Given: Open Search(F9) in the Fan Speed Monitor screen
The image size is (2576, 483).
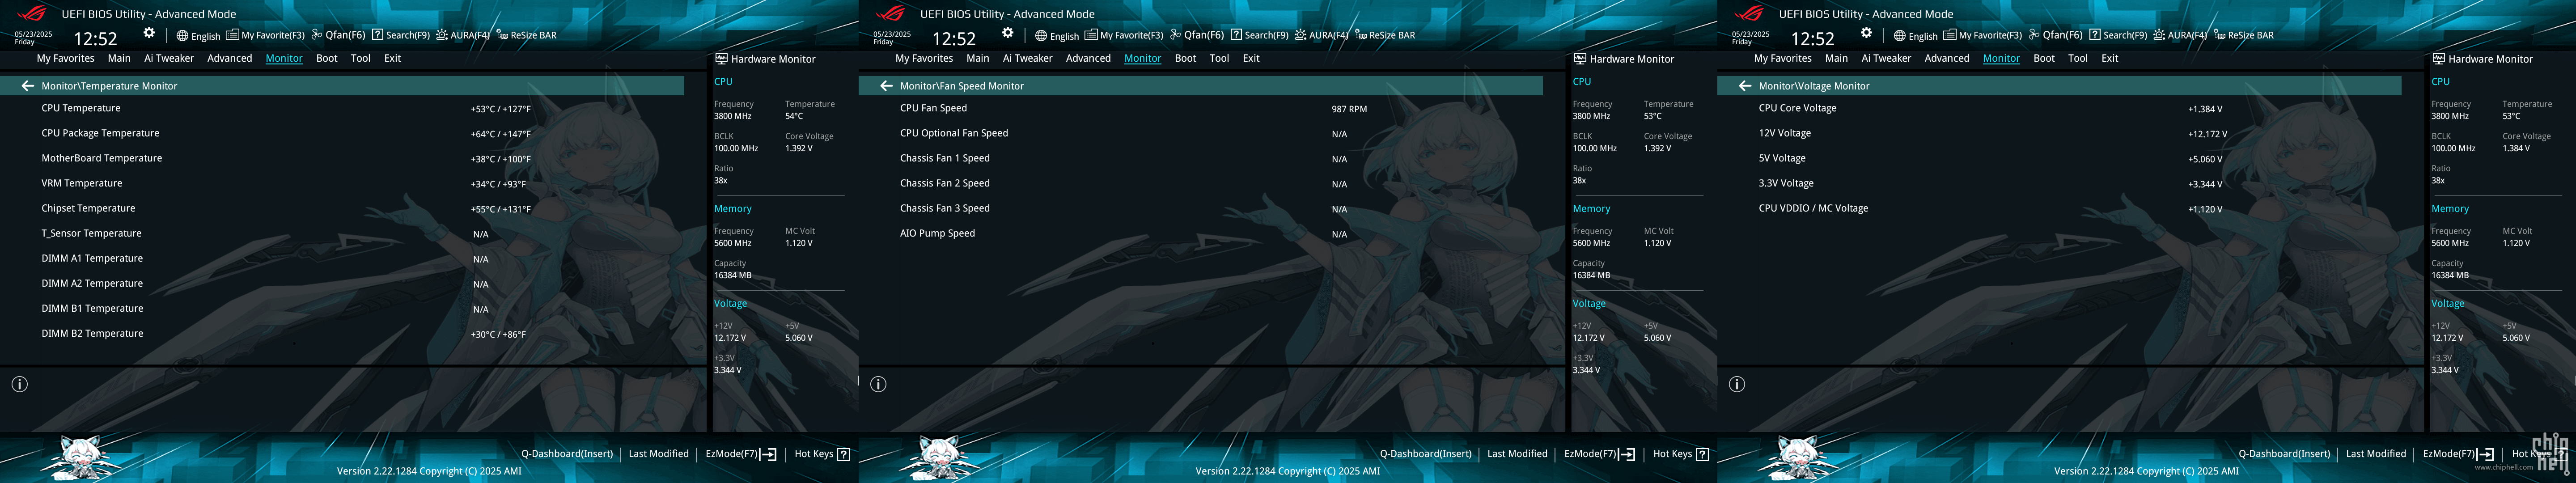Looking at the screenshot, I should coord(1260,35).
